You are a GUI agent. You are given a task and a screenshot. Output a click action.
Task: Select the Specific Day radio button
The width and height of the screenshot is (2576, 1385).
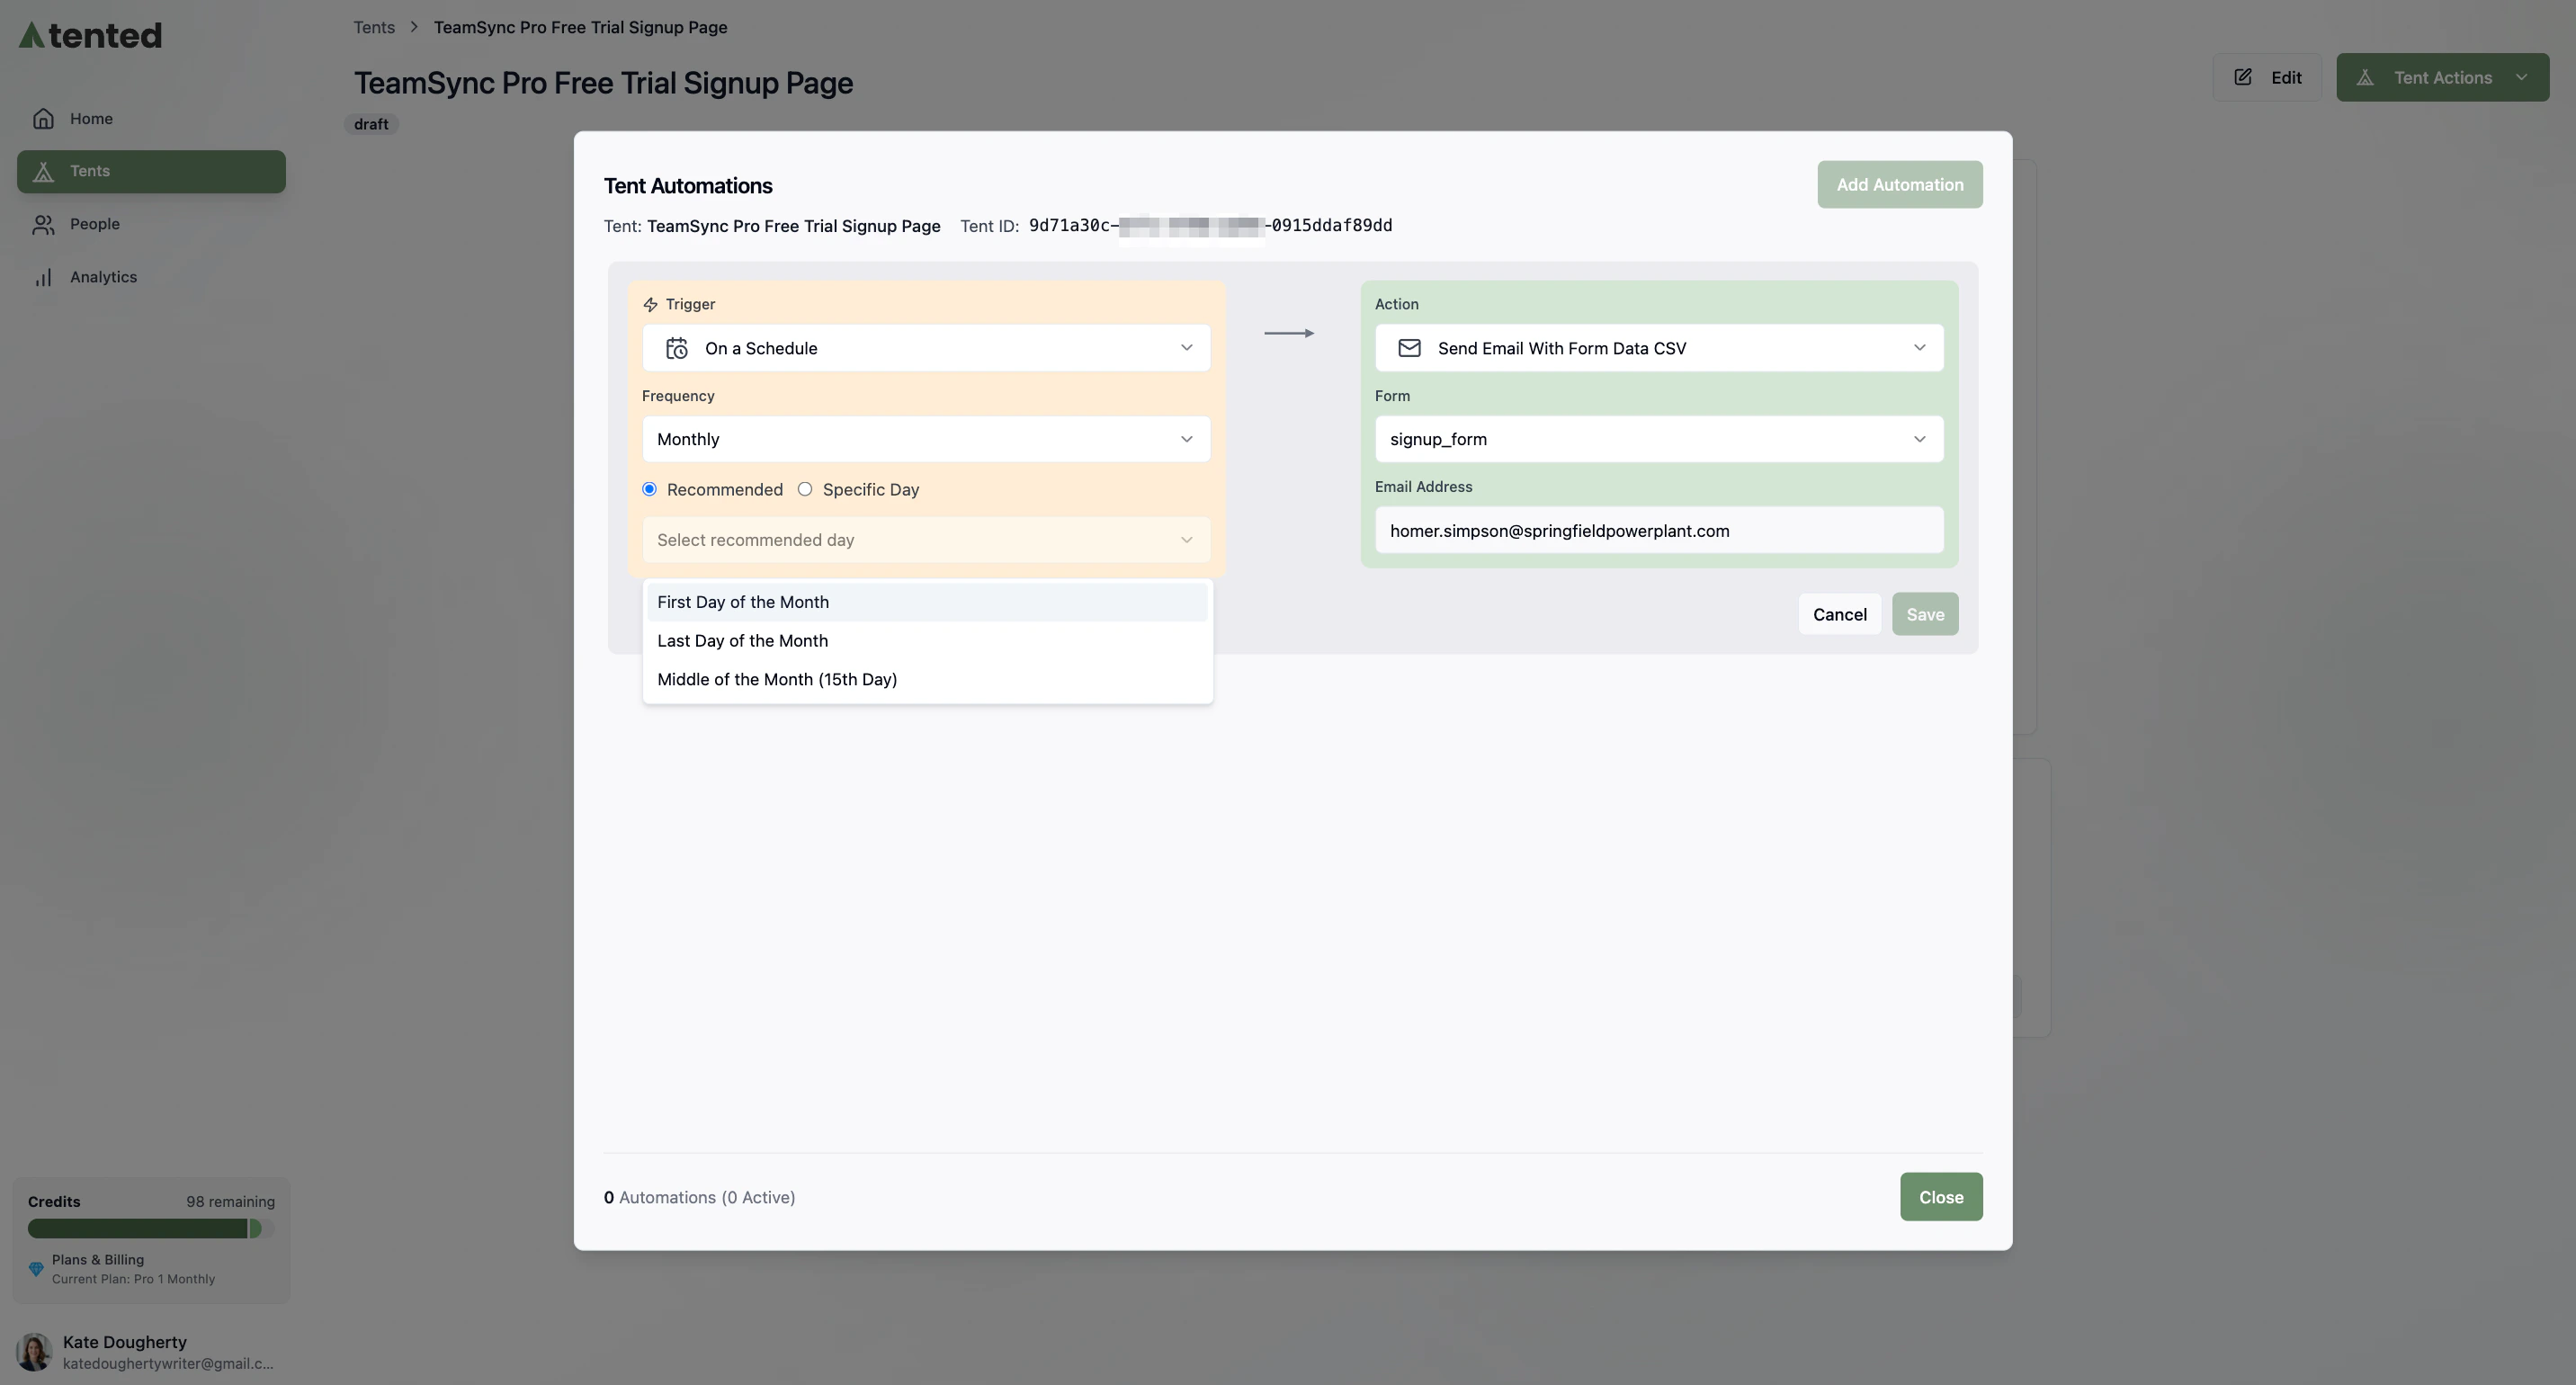pos(806,489)
